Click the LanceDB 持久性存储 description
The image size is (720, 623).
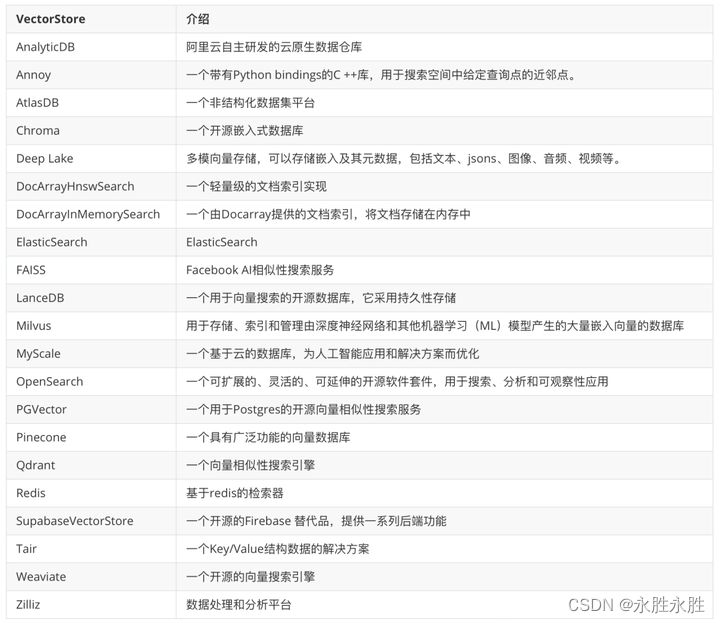click(x=321, y=298)
